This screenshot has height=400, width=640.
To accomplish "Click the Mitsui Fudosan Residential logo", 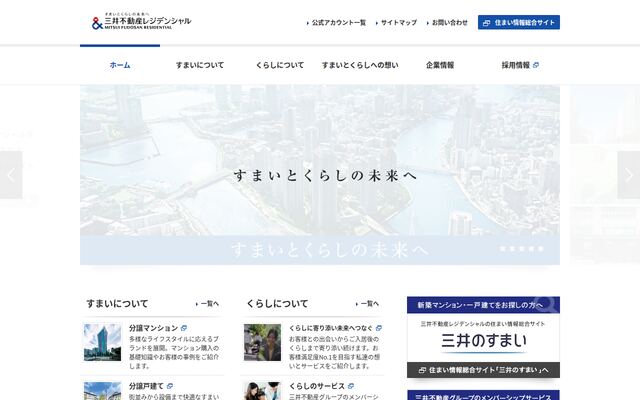I will pyautogui.click(x=141, y=21).
